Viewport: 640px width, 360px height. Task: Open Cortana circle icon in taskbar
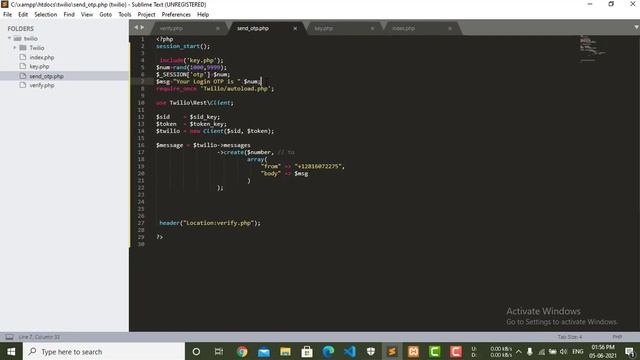click(x=196, y=351)
